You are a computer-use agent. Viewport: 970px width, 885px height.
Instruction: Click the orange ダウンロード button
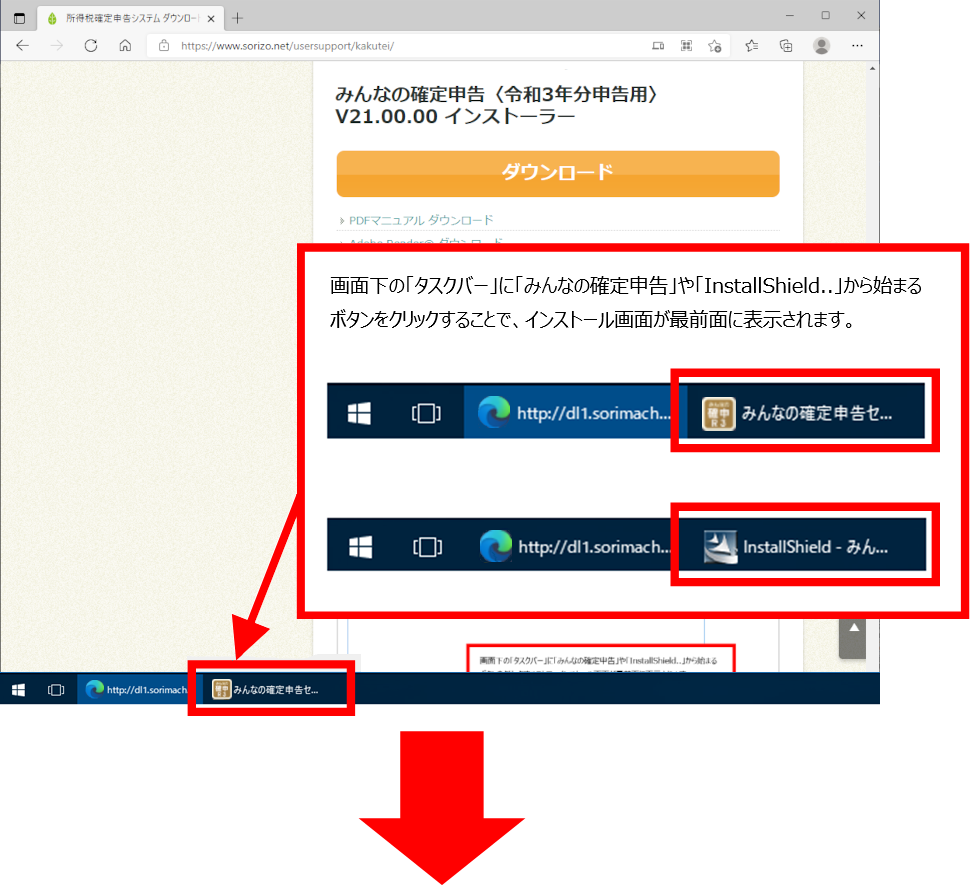click(x=557, y=174)
